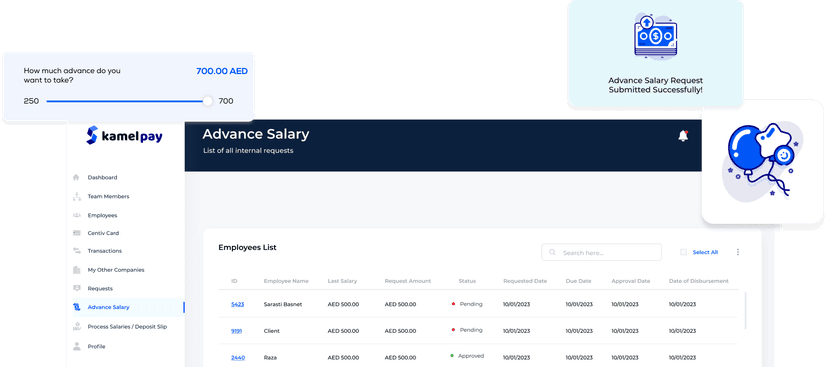Click the Dashboard home icon

(77, 177)
